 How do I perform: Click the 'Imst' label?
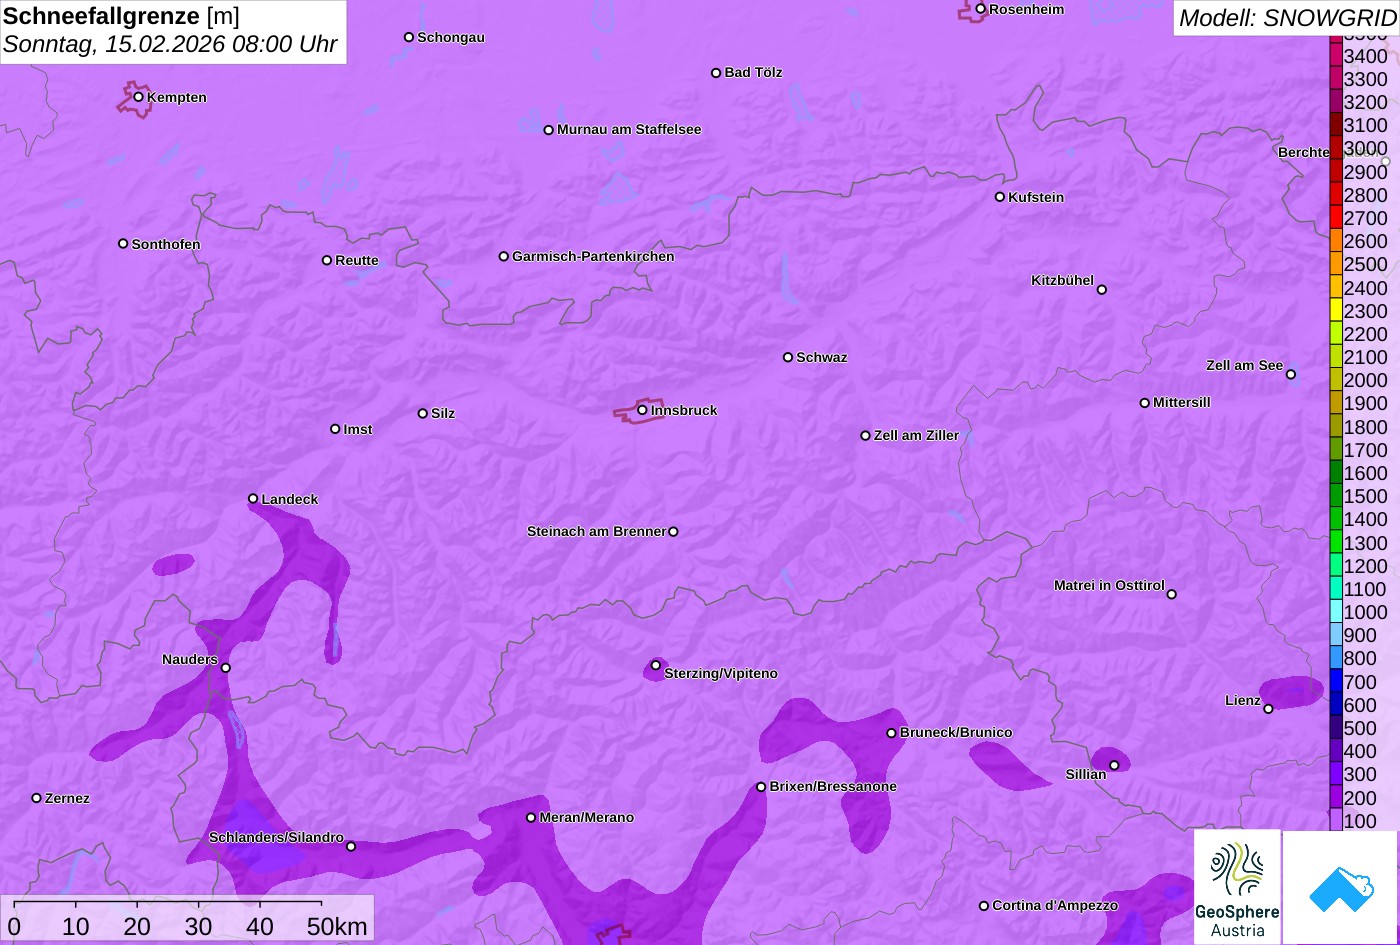click(358, 429)
